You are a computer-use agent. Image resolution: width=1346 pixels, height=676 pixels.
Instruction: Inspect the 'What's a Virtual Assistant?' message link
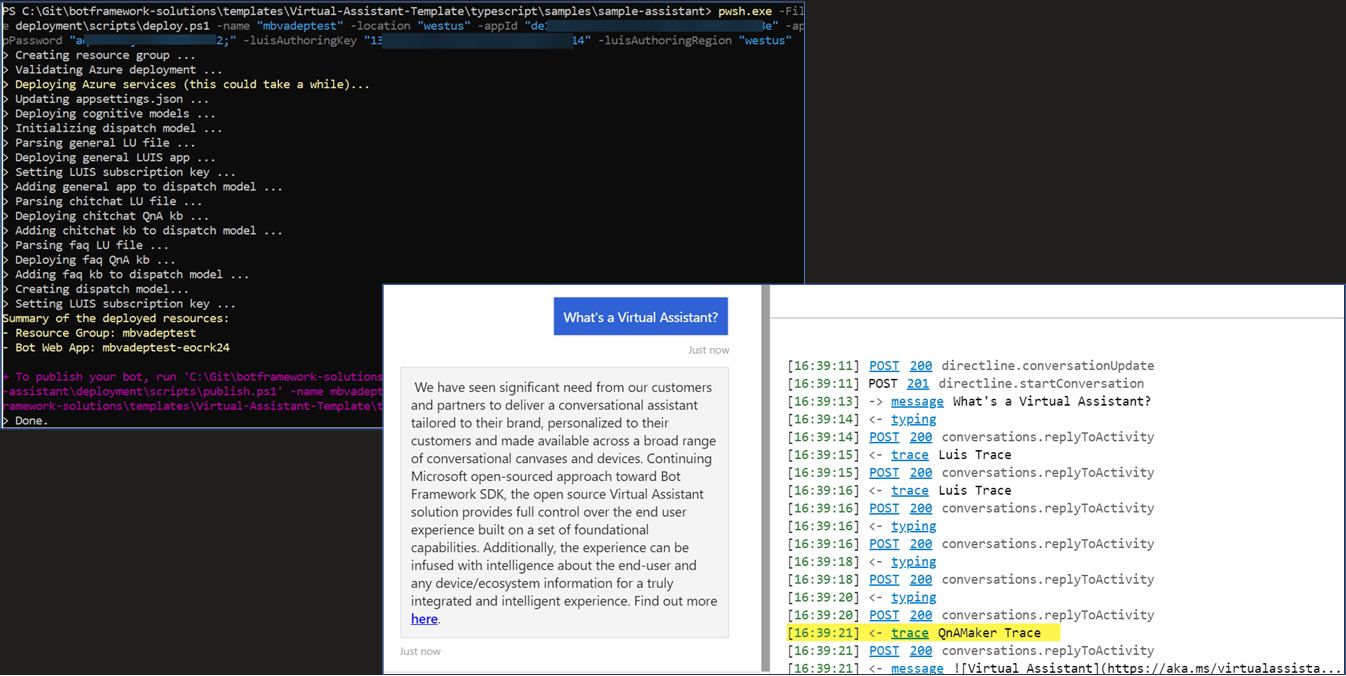pyautogui.click(x=917, y=401)
